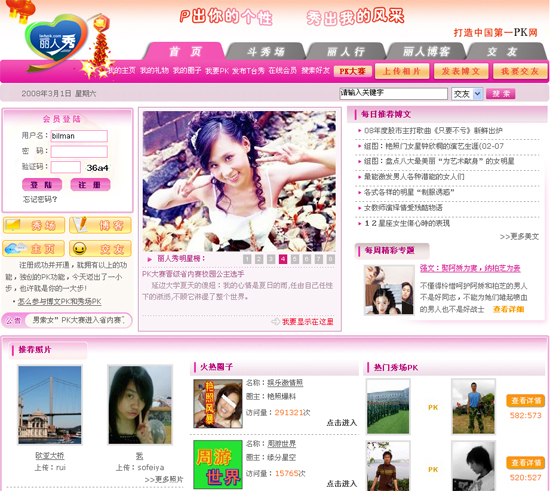
Task: Click the 丽人秀 heart logo
Action: (x=56, y=41)
